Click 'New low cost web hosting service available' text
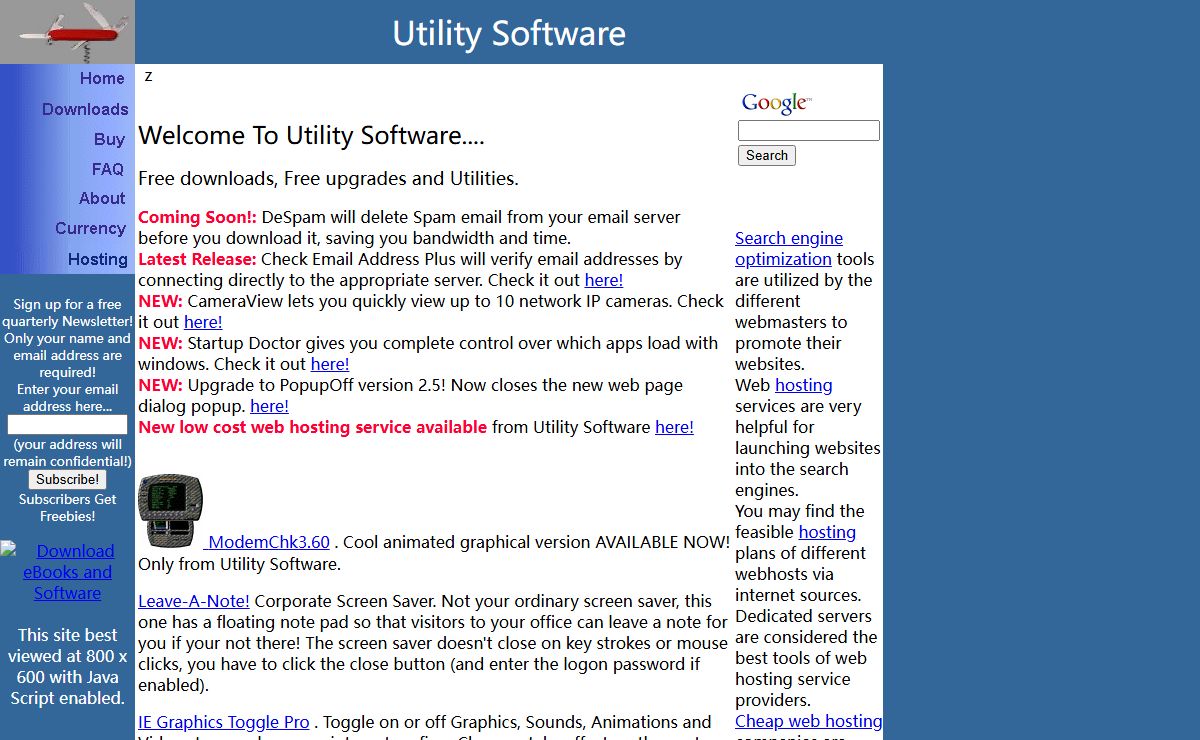Viewport: 1200px width, 740px height. 312,427
